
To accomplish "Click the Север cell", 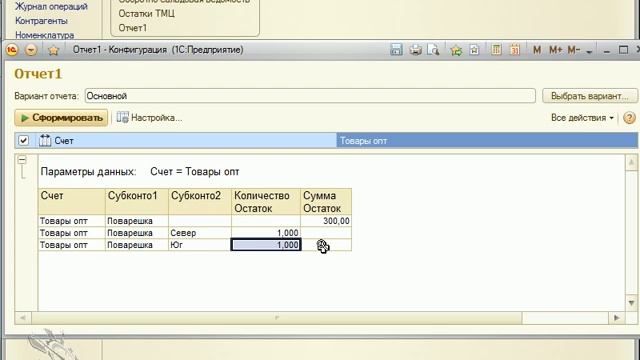I will point(200,233).
